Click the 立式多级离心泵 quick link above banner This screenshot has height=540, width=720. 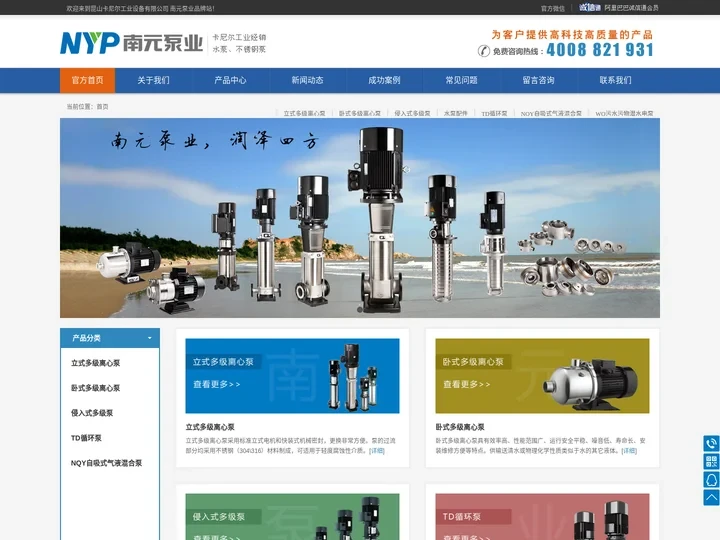point(304,113)
